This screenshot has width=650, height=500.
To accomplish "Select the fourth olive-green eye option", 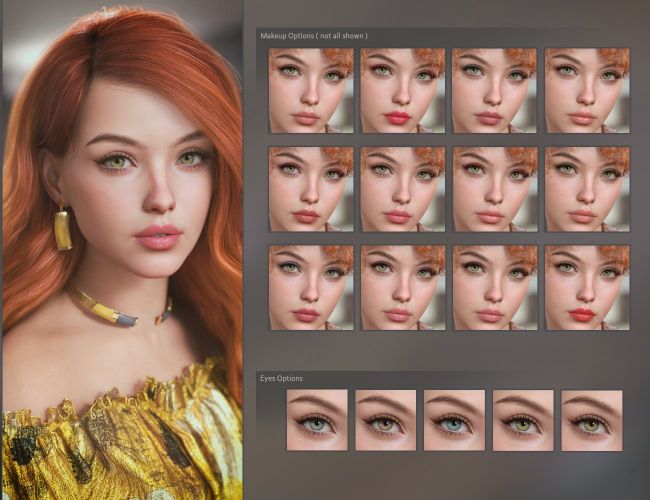I will 523,420.
